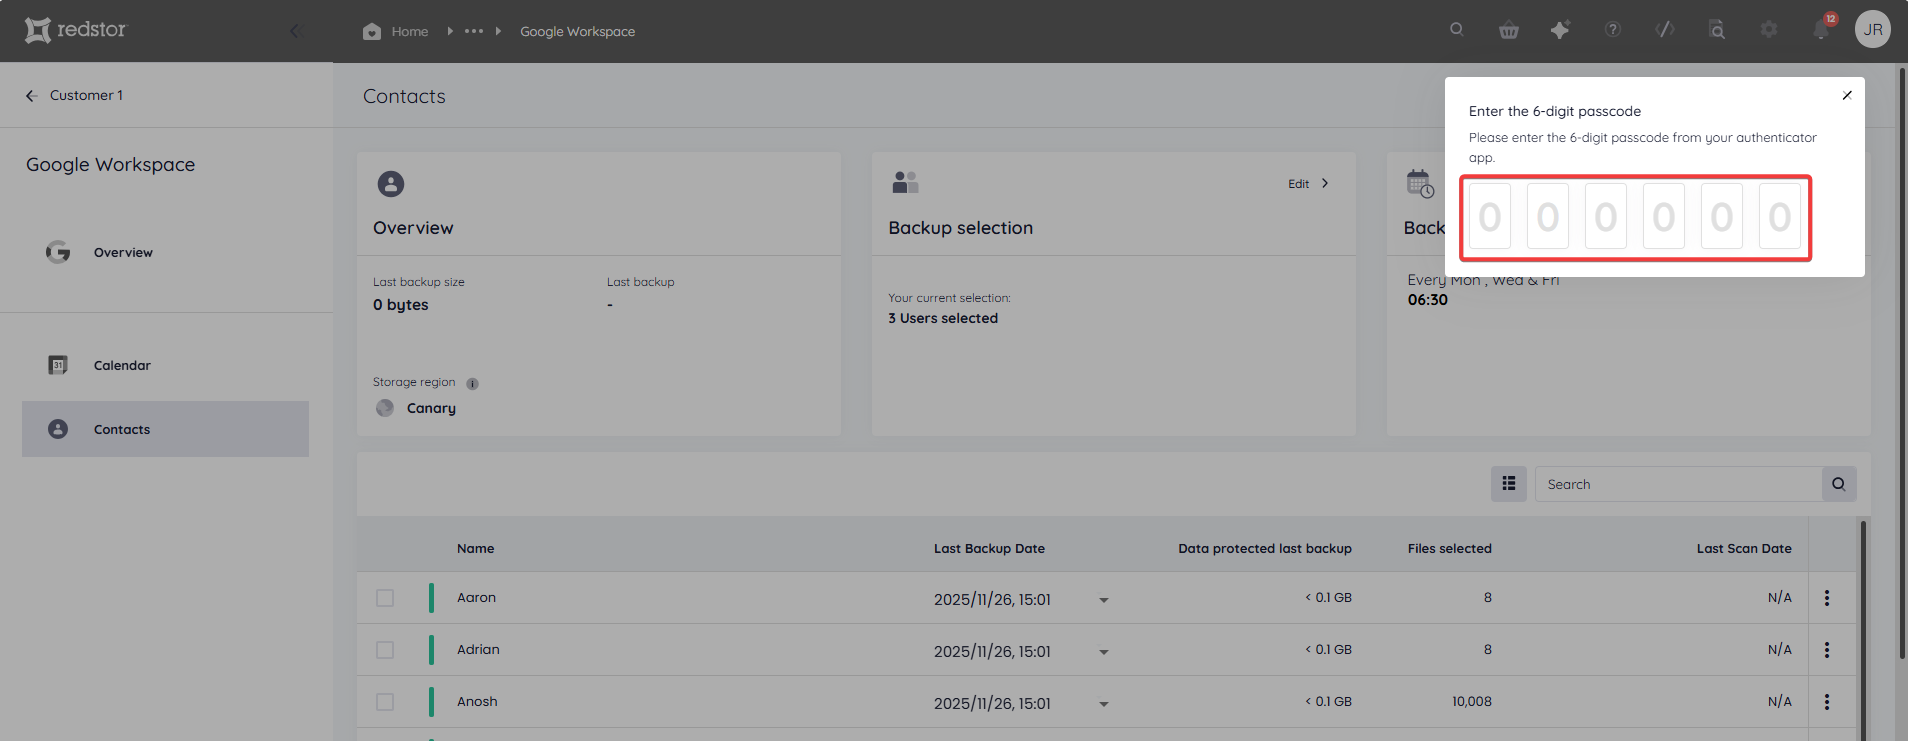
Task: Open the document search icon
Action: (1717, 30)
